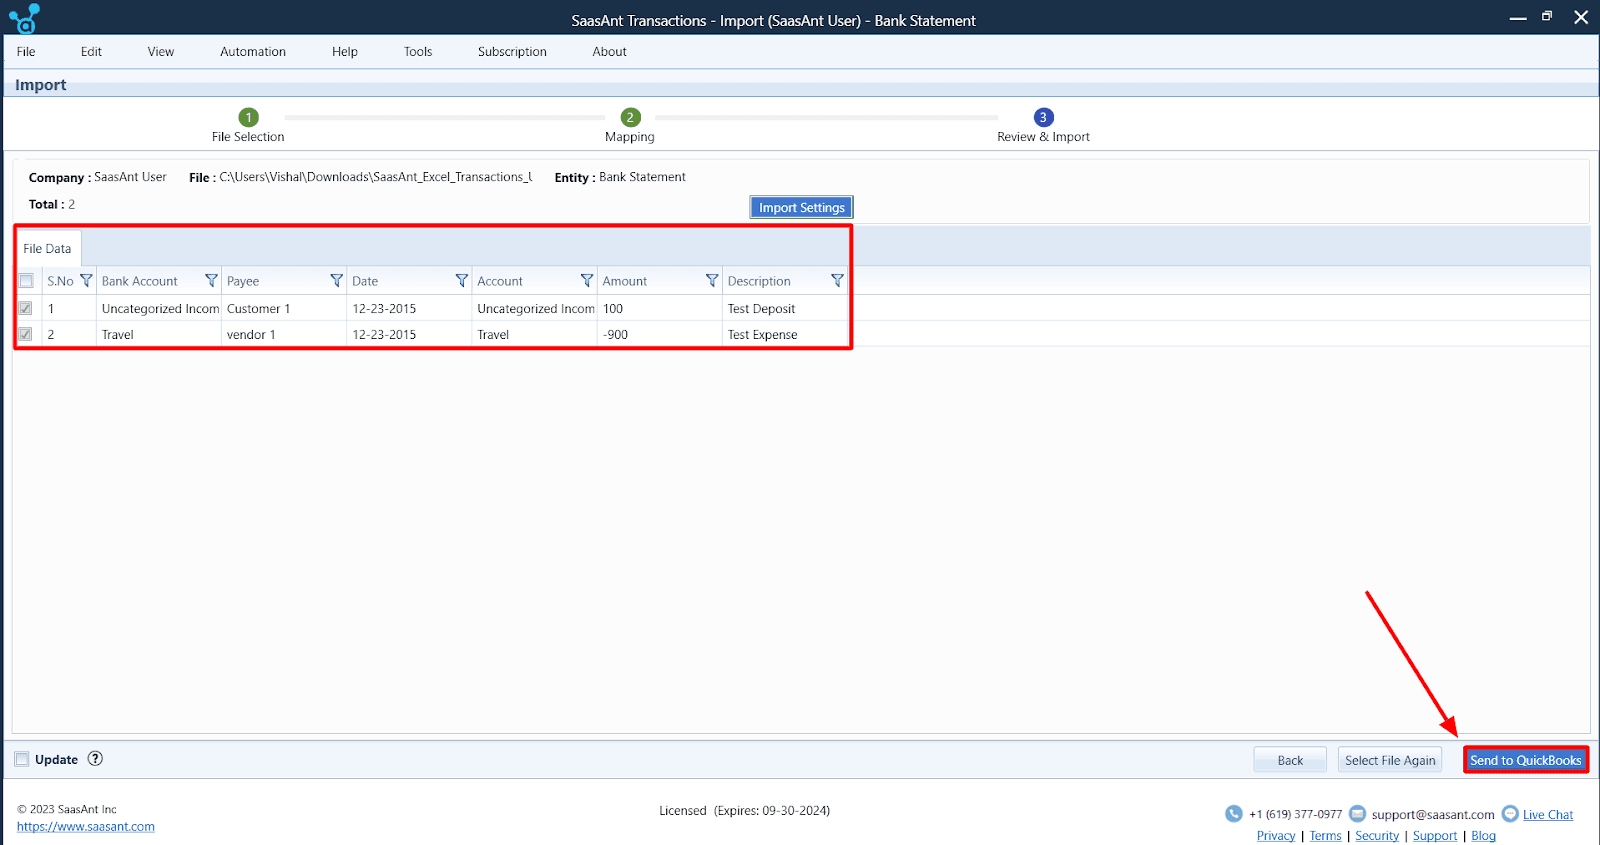Image resolution: width=1600 pixels, height=845 pixels.
Task: Open the Edit menu
Action: [91, 52]
